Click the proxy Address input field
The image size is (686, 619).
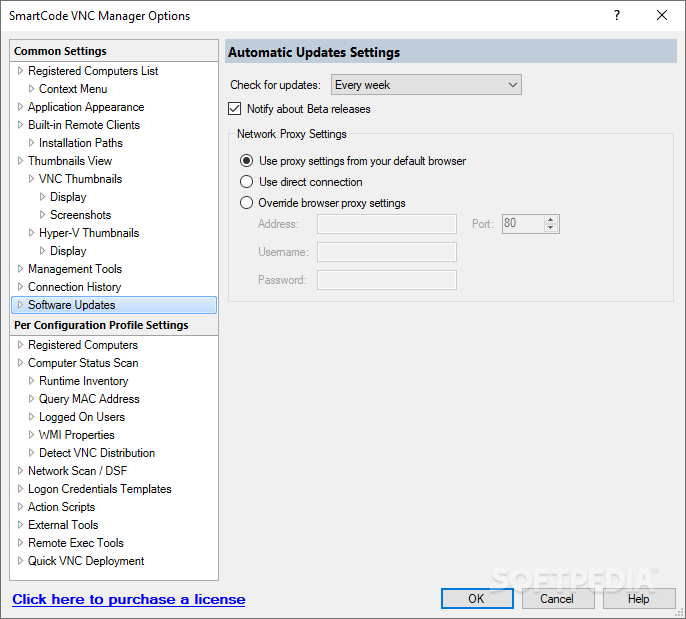pyautogui.click(x=387, y=224)
